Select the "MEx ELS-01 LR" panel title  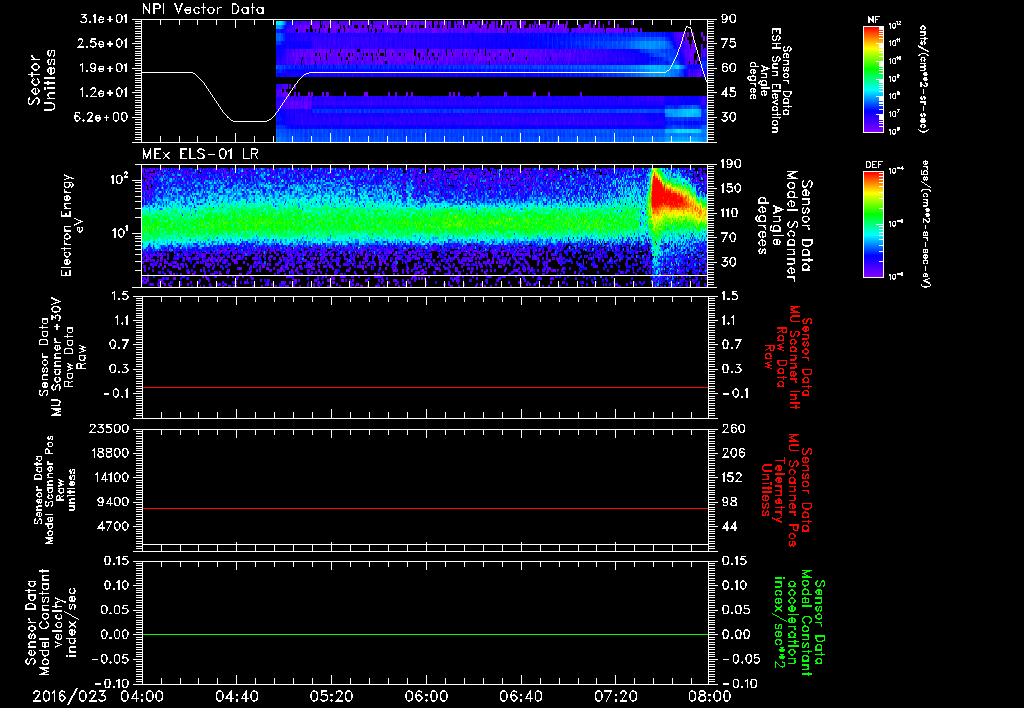pos(200,154)
